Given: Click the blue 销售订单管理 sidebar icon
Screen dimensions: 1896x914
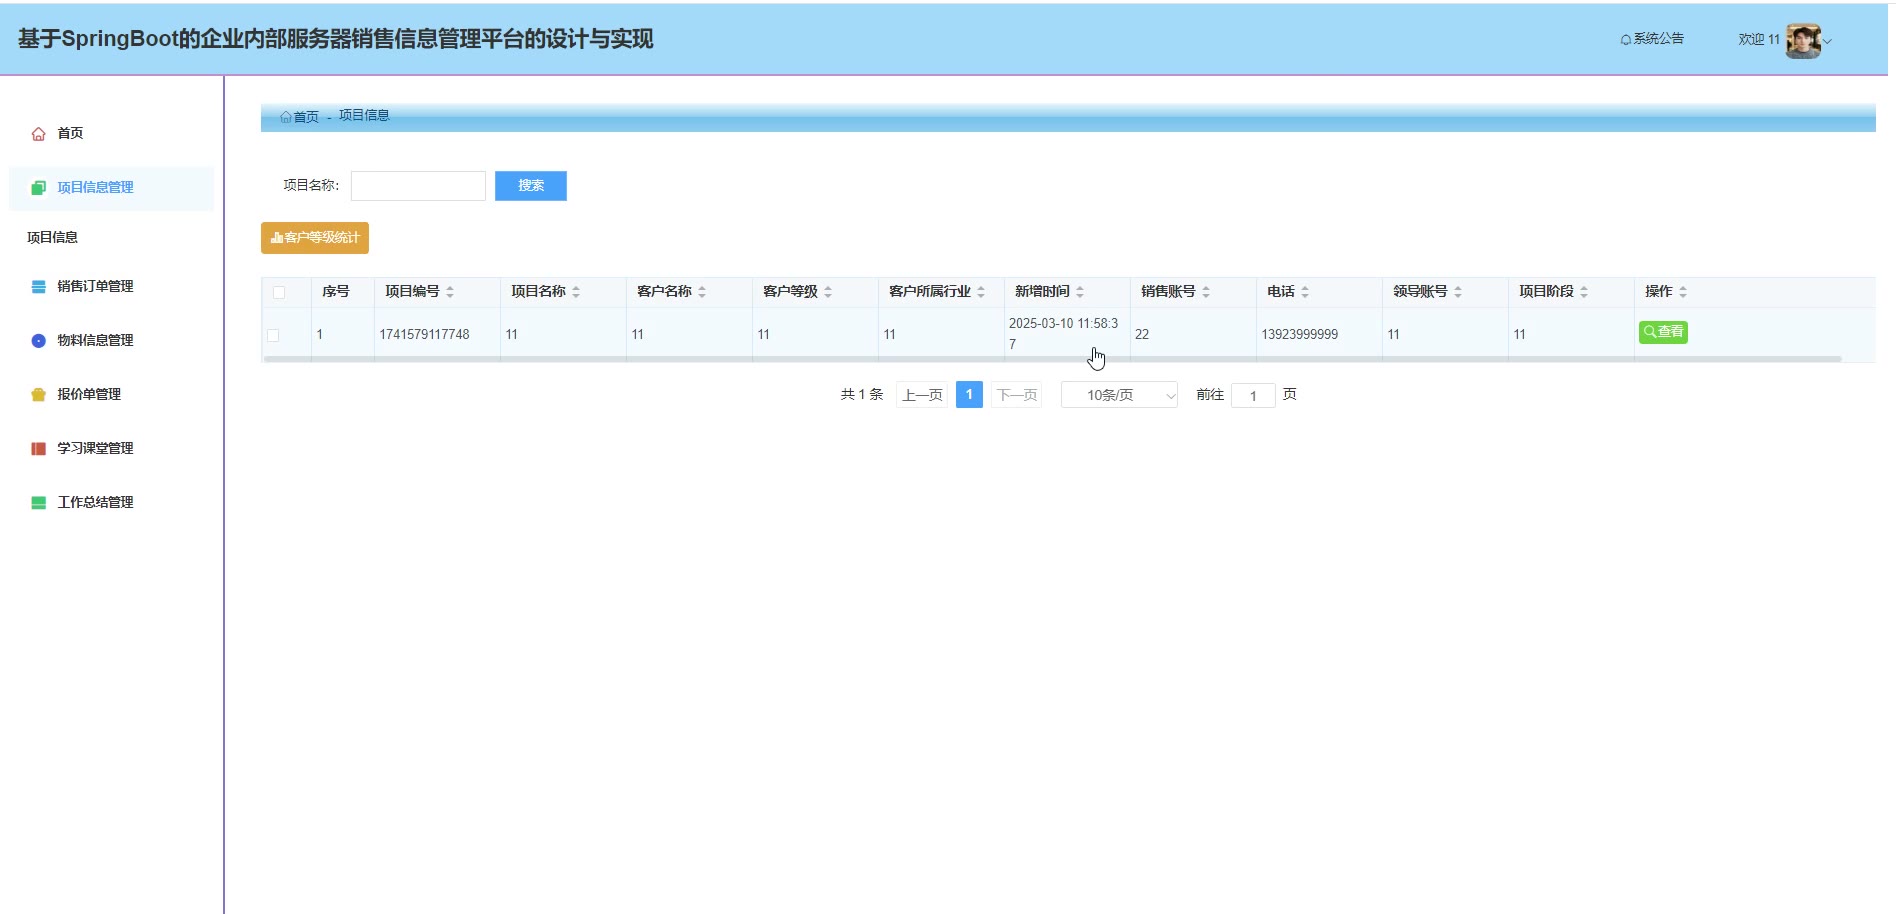Looking at the screenshot, I should pyautogui.click(x=39, y=287).
